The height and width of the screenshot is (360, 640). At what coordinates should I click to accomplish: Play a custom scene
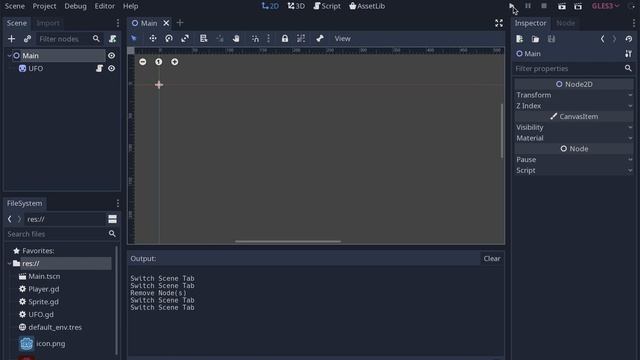tap(578, 6)
